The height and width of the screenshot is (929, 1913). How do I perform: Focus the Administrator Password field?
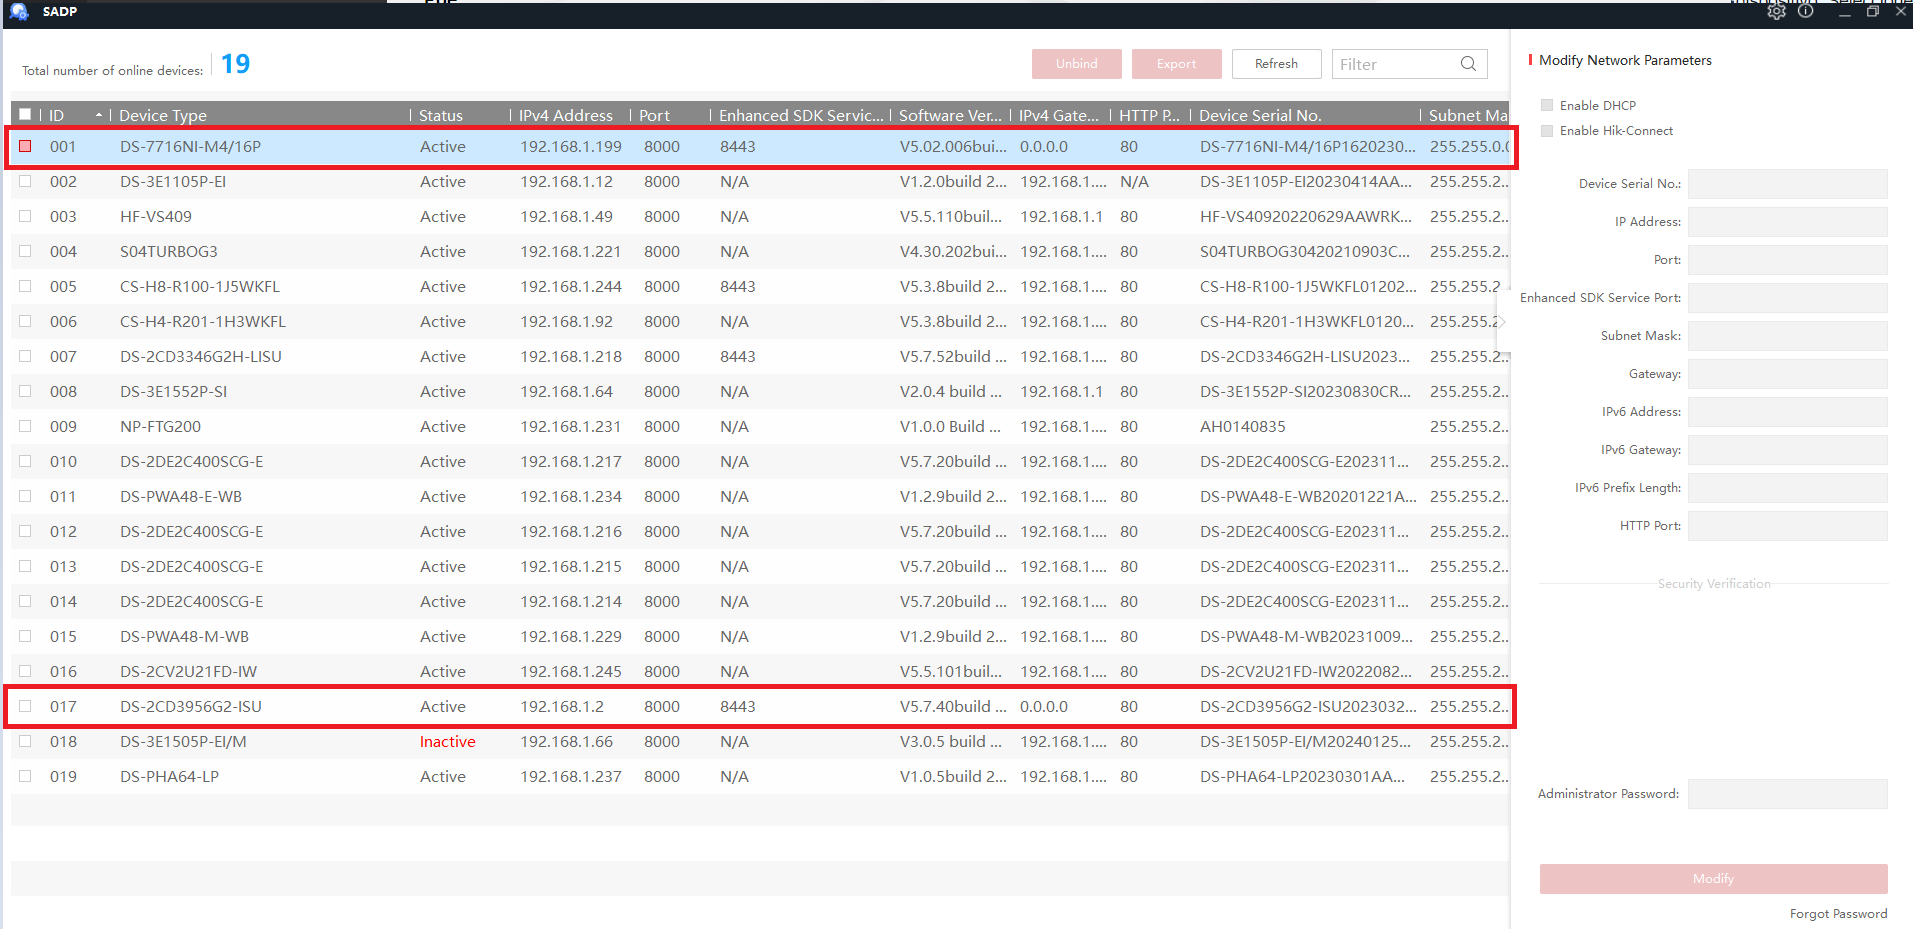click(1788, 794)
